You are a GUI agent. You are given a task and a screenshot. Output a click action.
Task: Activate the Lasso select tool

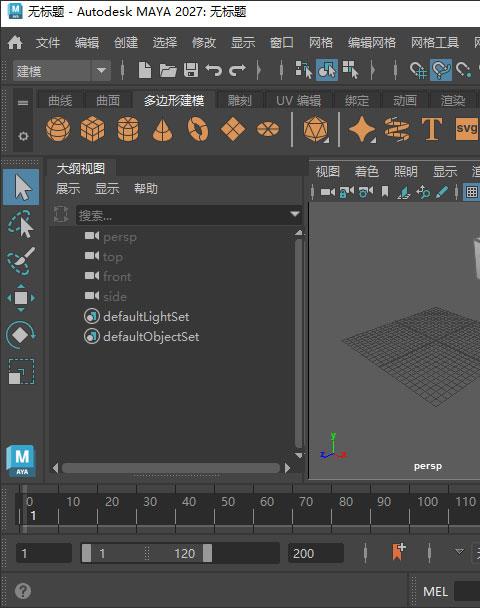[x=21, y=224]
